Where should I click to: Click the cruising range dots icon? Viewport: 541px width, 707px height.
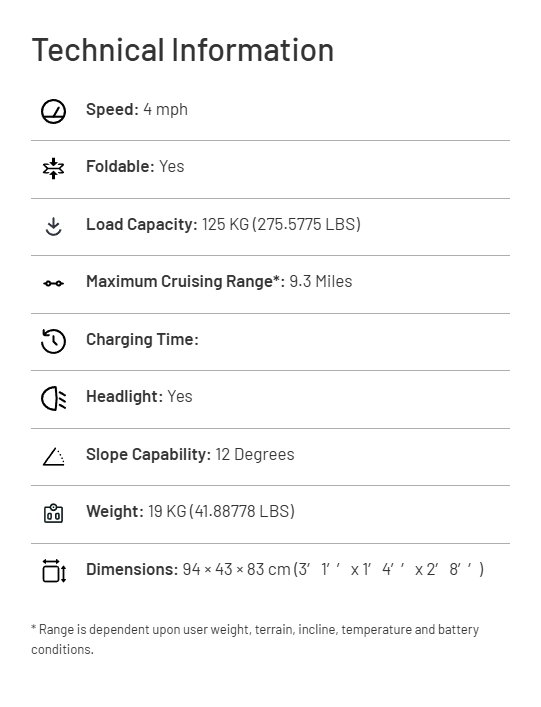pos(53,283)
